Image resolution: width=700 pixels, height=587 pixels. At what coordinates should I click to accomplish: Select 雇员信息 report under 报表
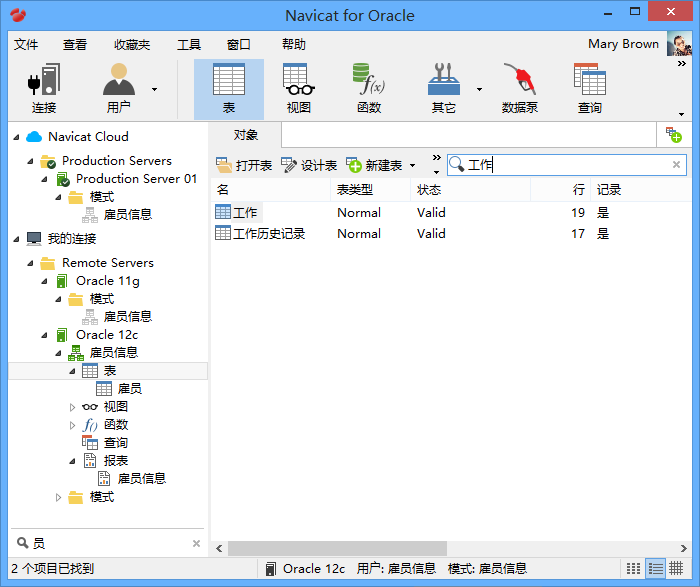pyautogui.click(x=142, y=479)
